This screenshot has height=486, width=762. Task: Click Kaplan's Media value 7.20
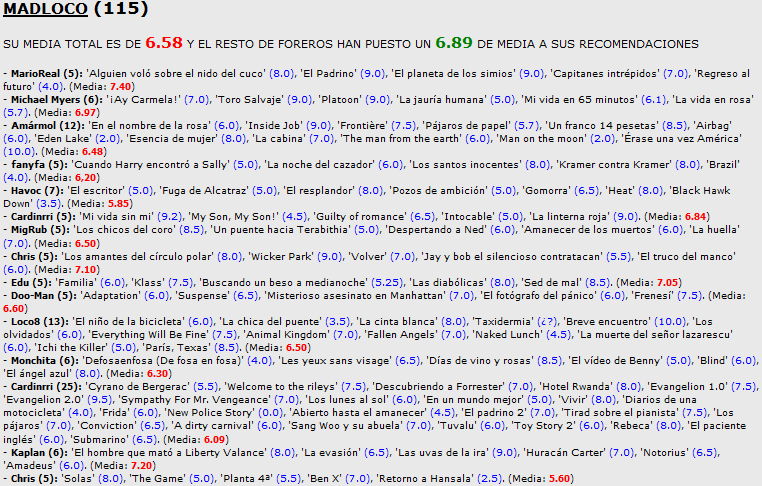(x=142, y=465)
